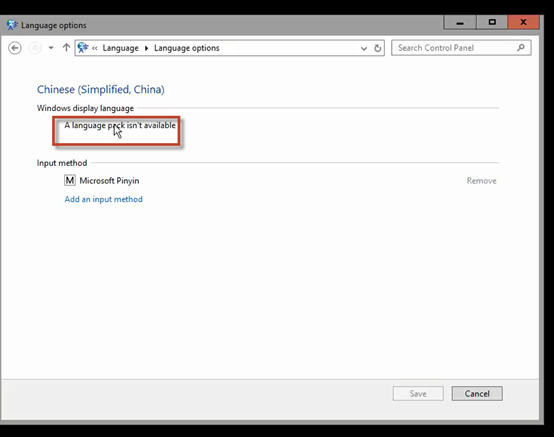The height and width of the screenshot is (437, 554).
Task: Go up one level with Up arrow
Action: point(66,47)
